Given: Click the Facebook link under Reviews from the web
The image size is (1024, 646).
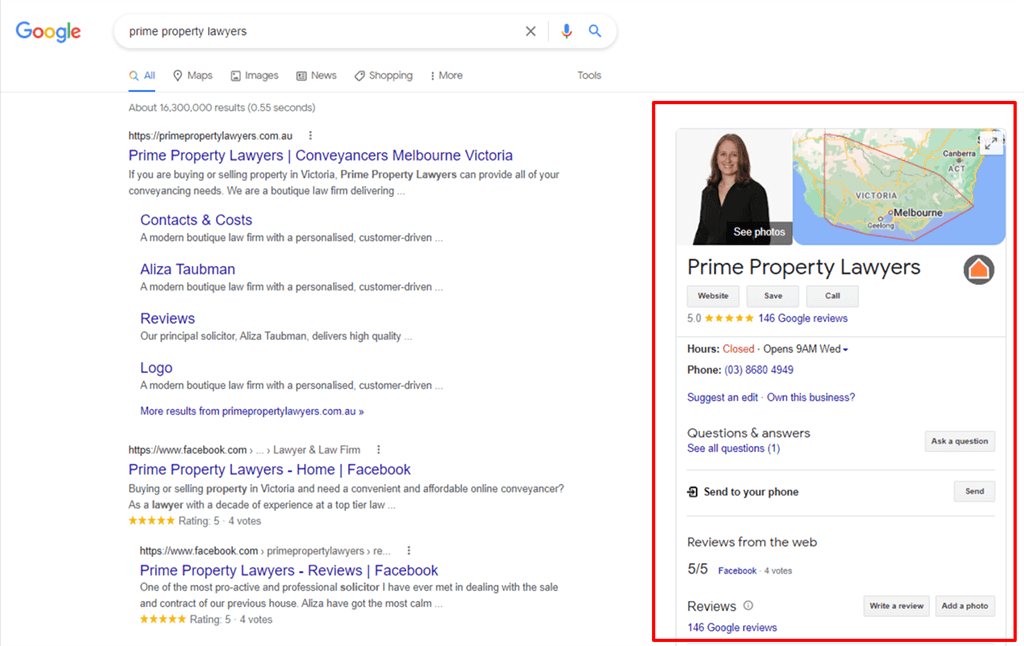Looking at the screenshot, I should click(737, 571).
